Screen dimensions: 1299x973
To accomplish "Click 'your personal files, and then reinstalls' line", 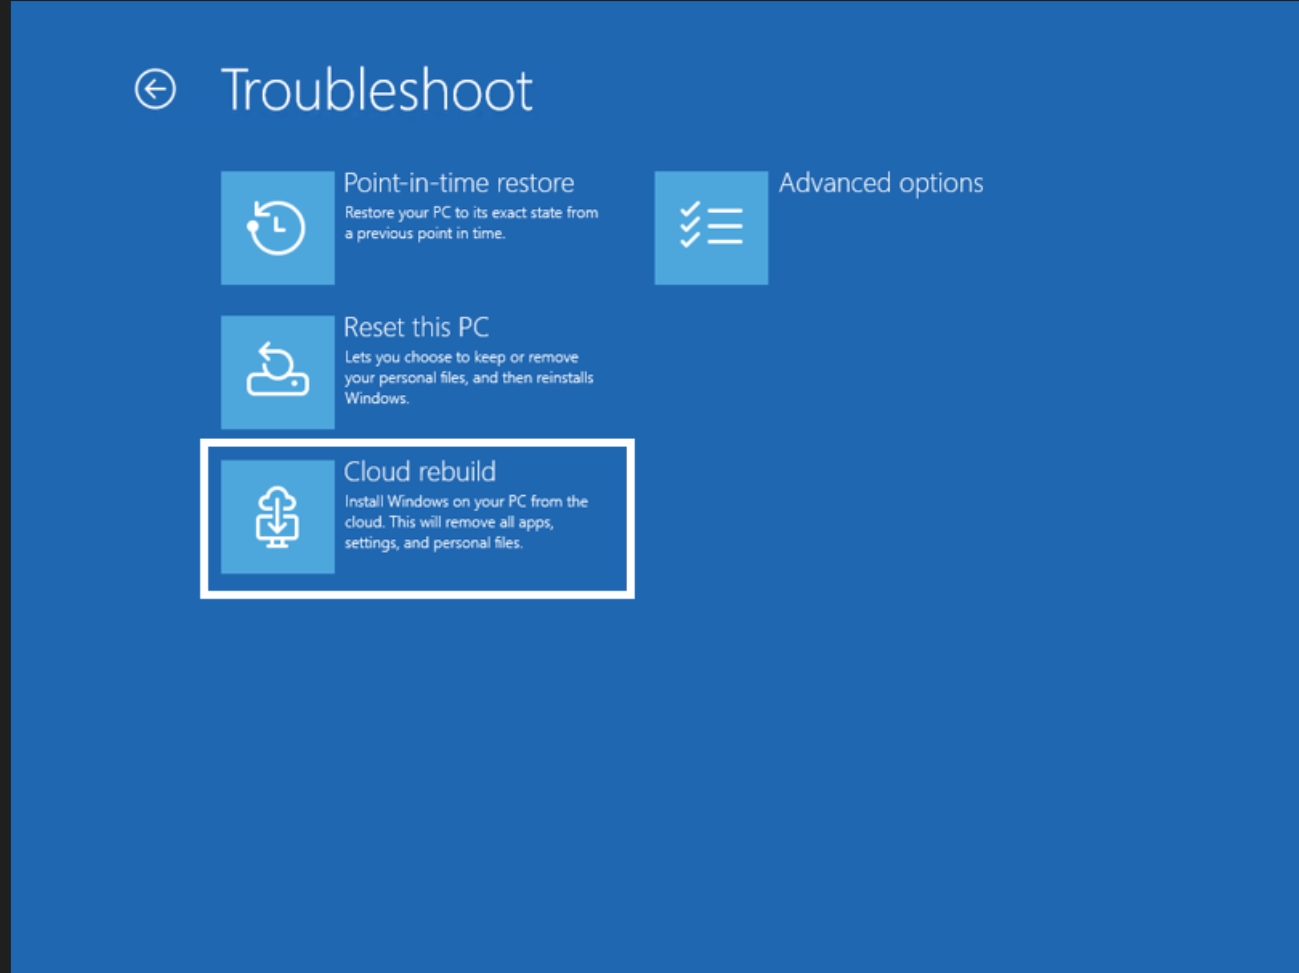I will (x=469, y=378).
